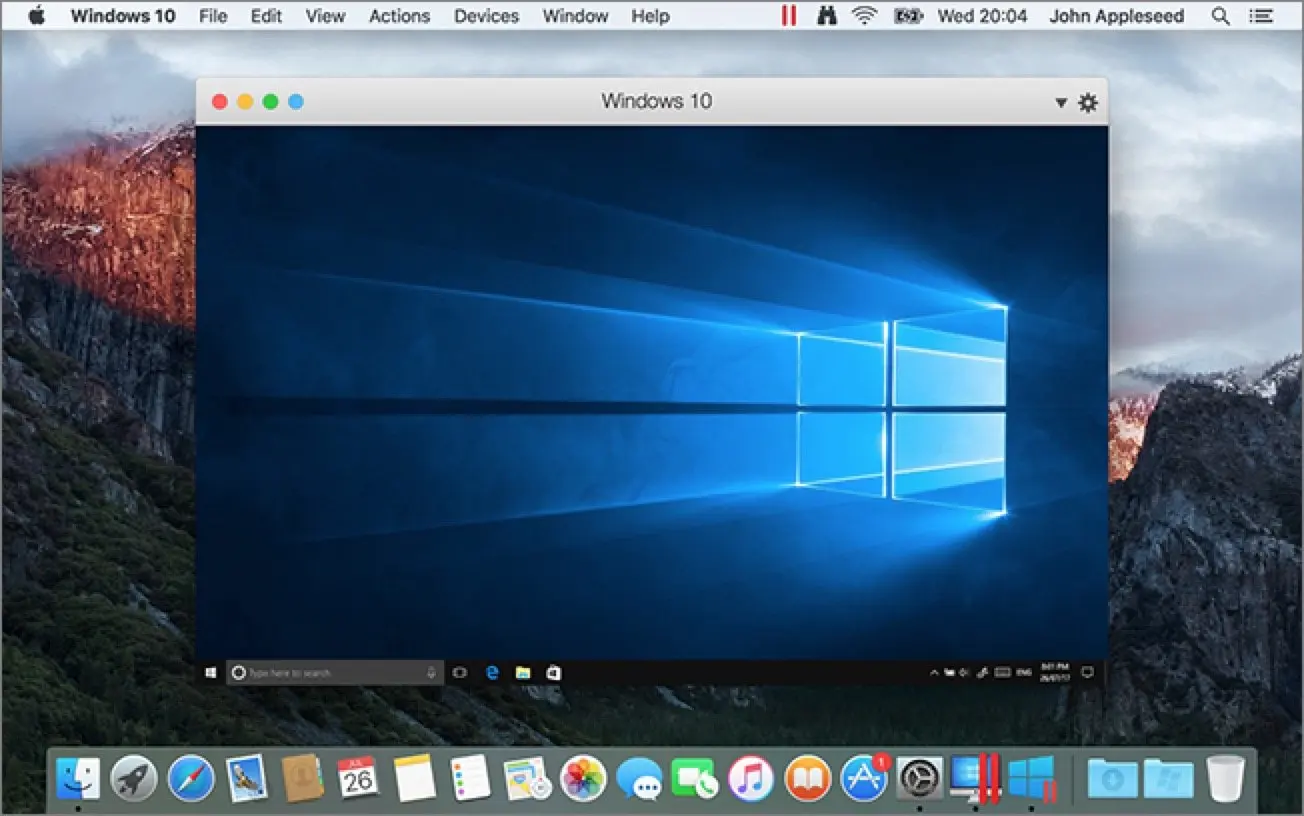1304x816 pixels.
Task: Click the microphone icon in Cortana search box
Action: tap(432, 673)
